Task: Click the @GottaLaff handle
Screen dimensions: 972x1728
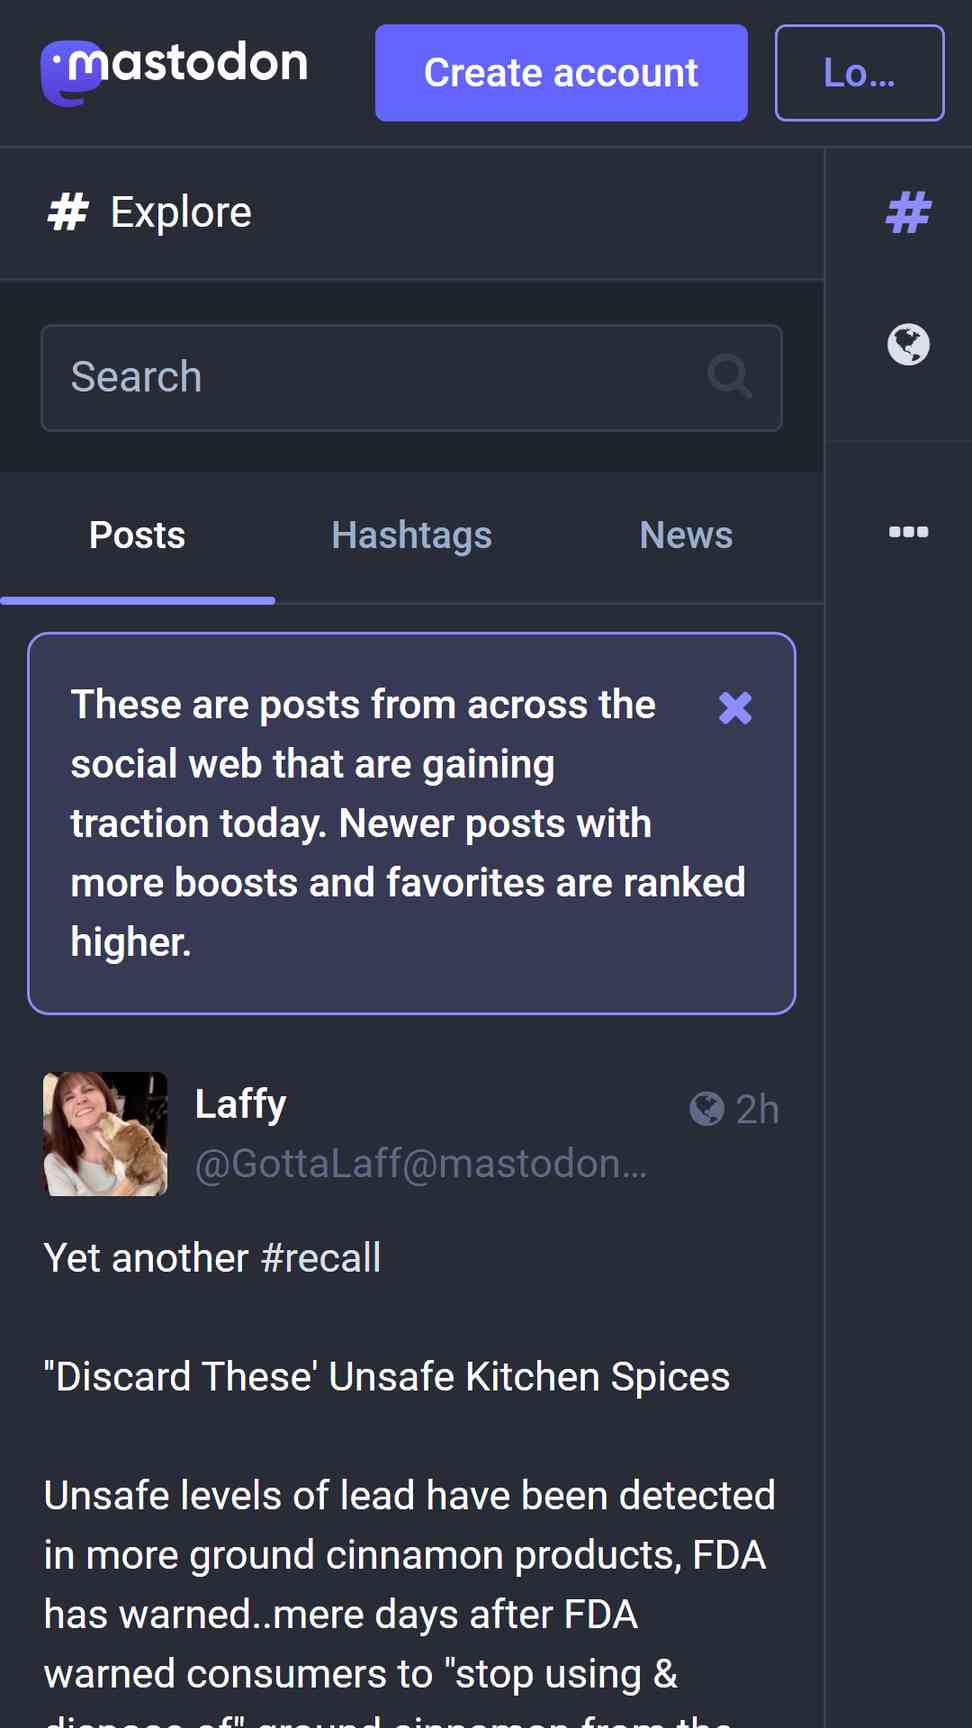Action: [420, 1164]
